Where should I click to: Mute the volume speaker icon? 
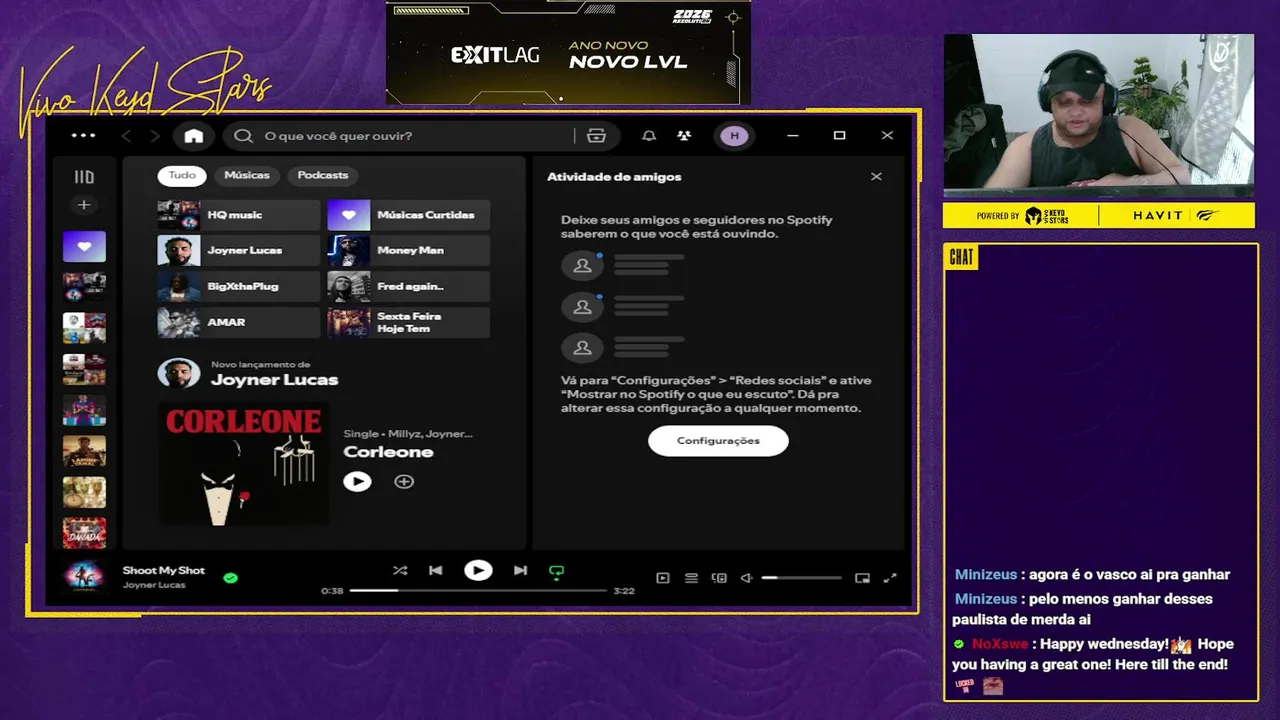[x=746, y=578]
